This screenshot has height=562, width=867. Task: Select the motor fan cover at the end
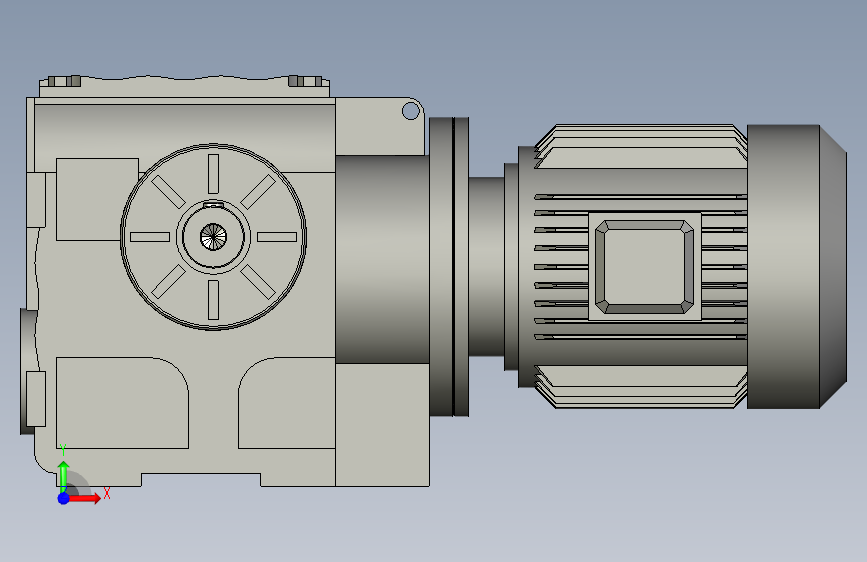797,267
